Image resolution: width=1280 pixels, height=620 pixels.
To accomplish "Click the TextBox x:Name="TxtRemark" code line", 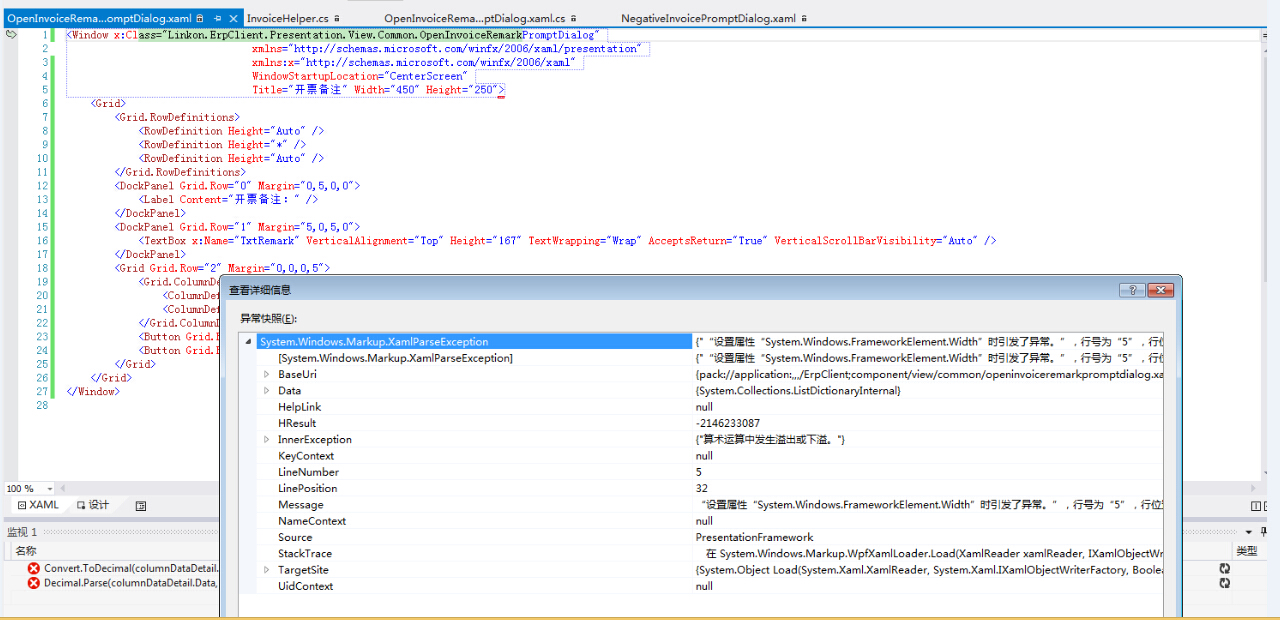I will pos(568,241).
